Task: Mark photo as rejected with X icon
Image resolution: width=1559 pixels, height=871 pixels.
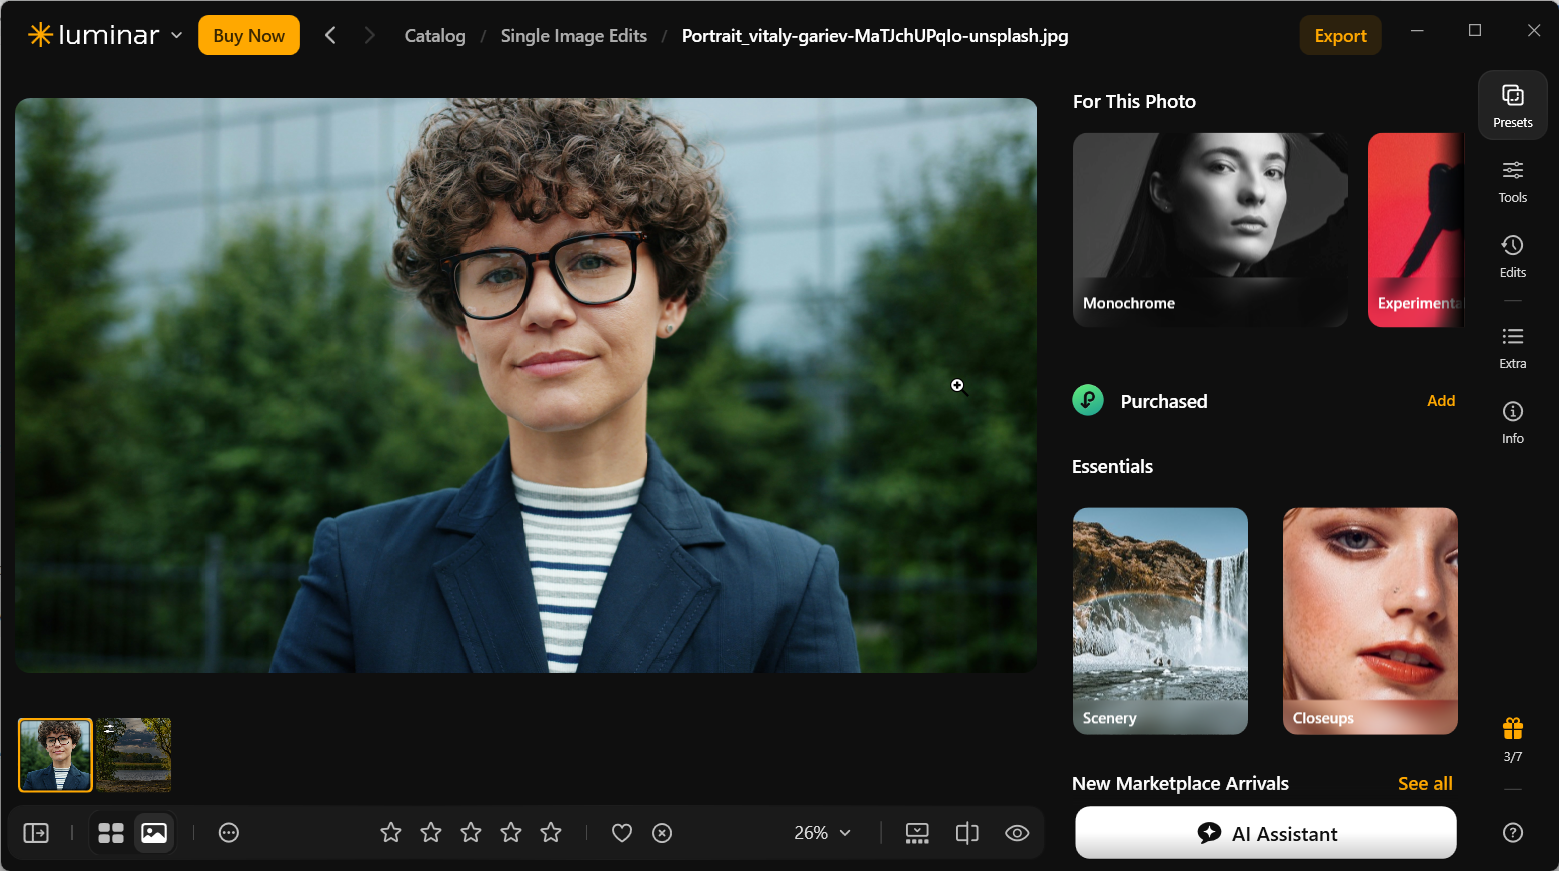Action: pos(662,833)
